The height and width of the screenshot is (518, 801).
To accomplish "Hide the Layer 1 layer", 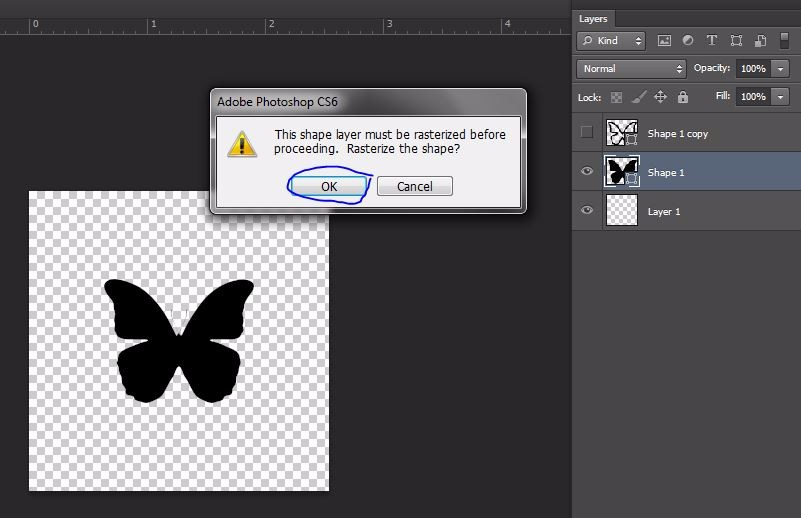I will click(587, 210).
